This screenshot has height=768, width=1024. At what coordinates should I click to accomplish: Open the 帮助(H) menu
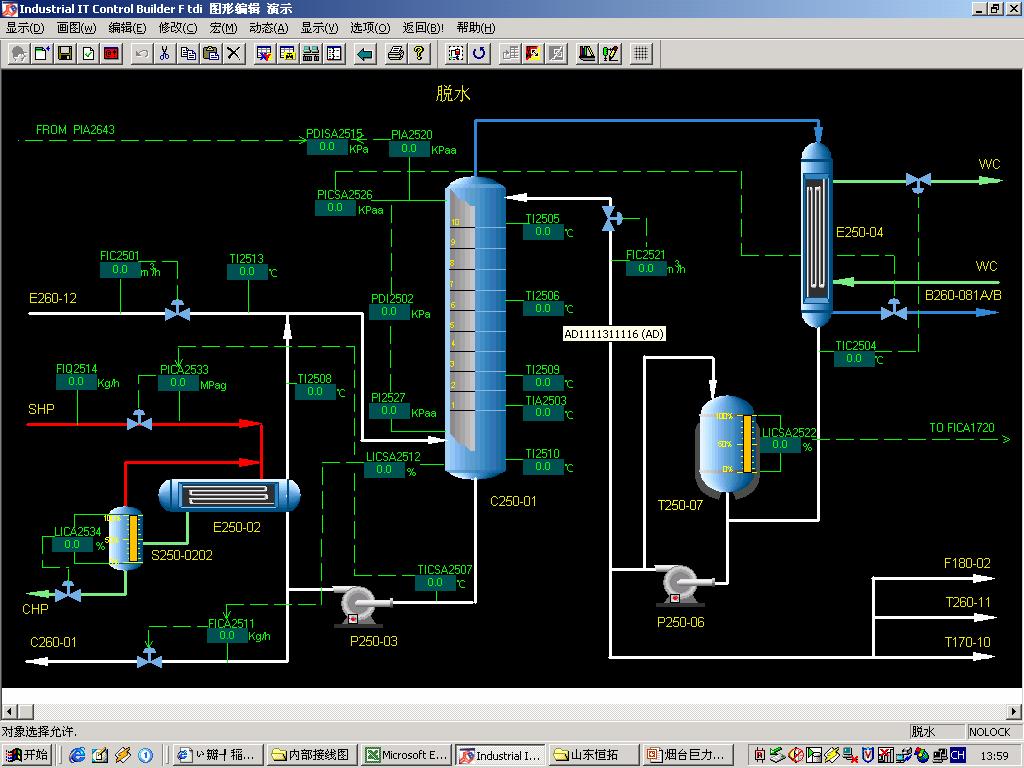475,28
